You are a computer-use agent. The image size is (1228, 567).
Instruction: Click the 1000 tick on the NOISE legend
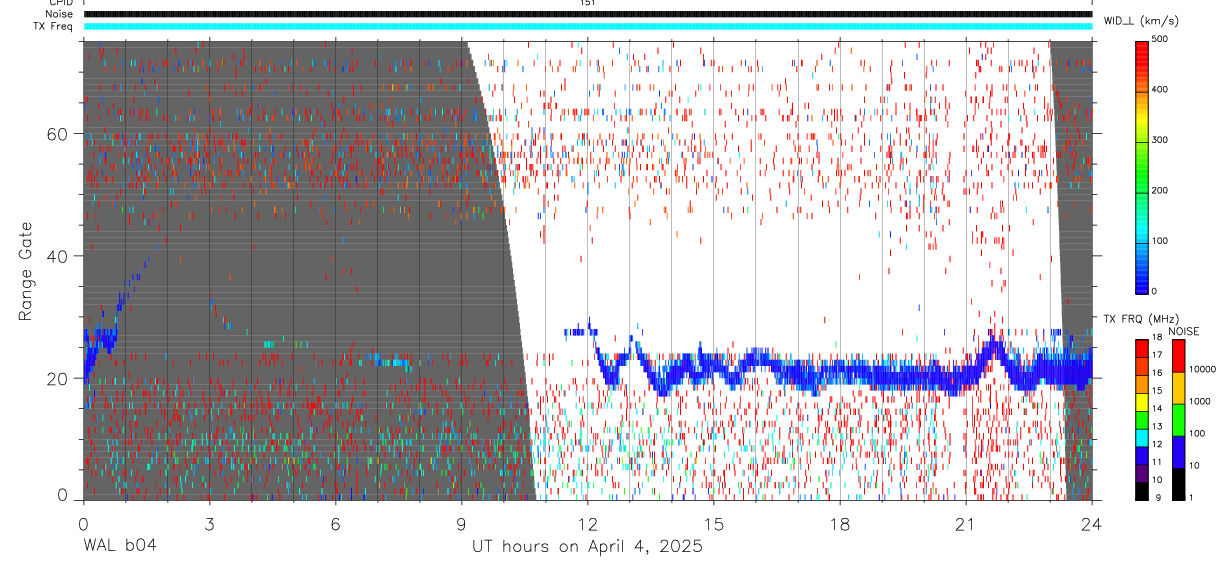coord(1199,401)
